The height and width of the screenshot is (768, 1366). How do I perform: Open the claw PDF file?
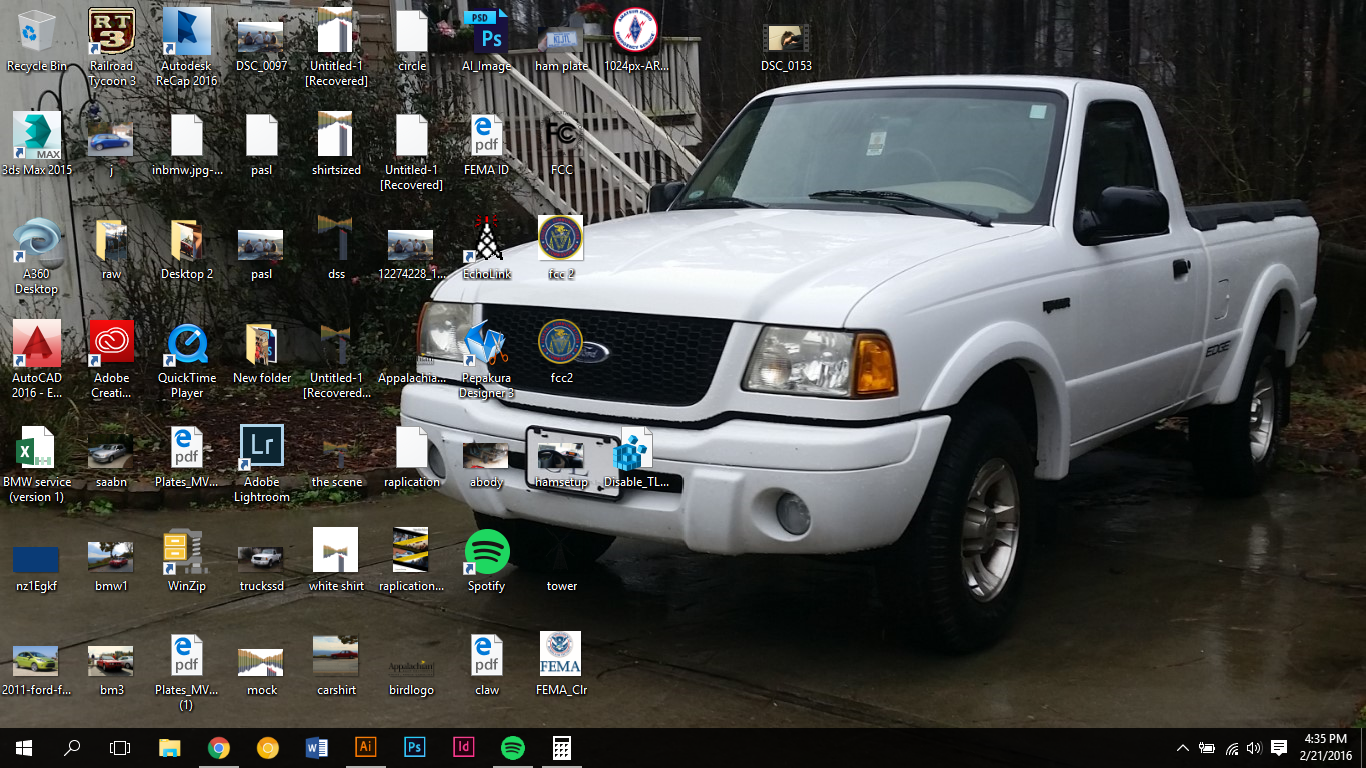tap(487, 666)
